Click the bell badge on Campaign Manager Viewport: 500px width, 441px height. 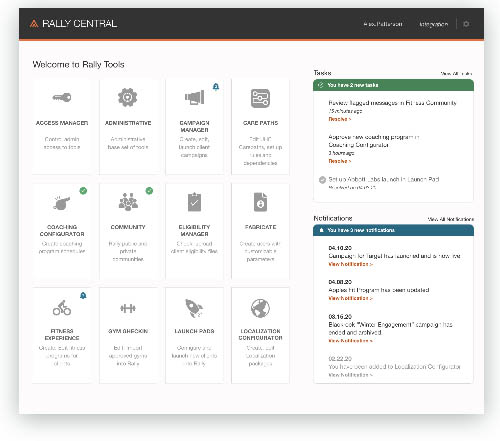(216, 87)
